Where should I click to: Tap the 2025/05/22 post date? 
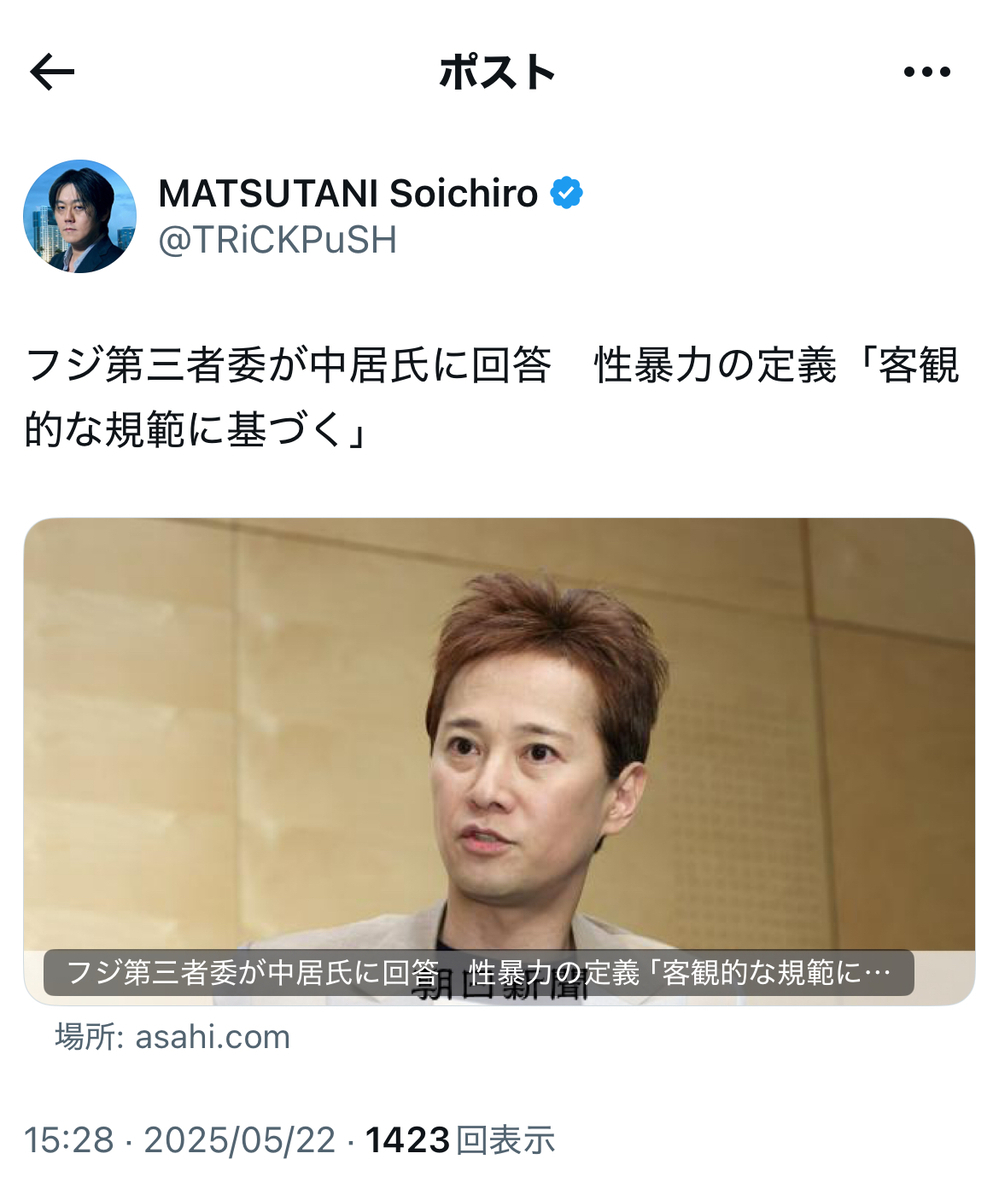(x=240, y=1140)
